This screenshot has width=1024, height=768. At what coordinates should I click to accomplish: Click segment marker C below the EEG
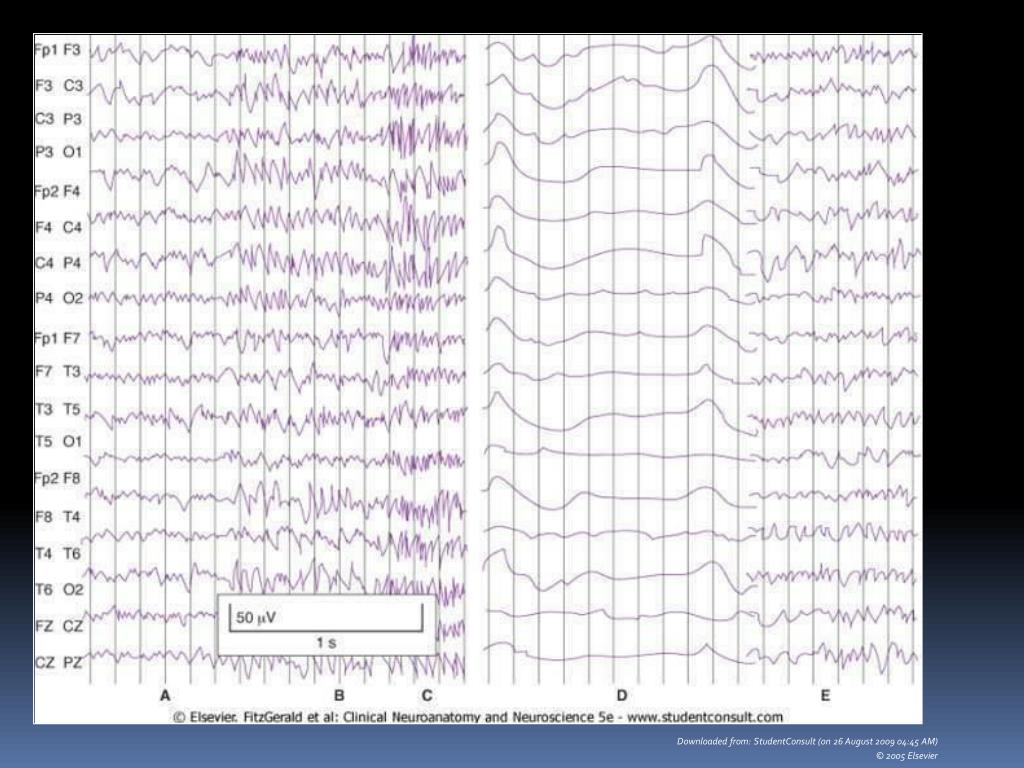tap(427, 696)
